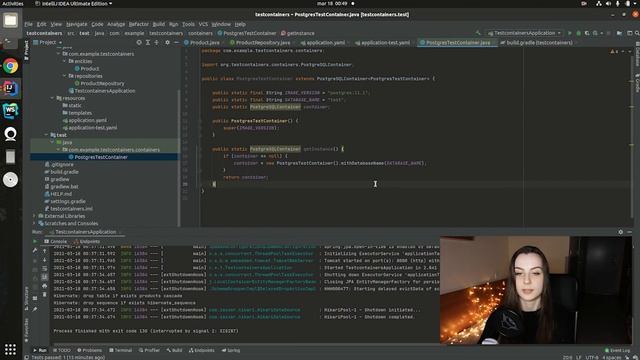This screenshot has height=360, width=640.
Task: Open the Refactor menu
Action: (x=139, y=24)
